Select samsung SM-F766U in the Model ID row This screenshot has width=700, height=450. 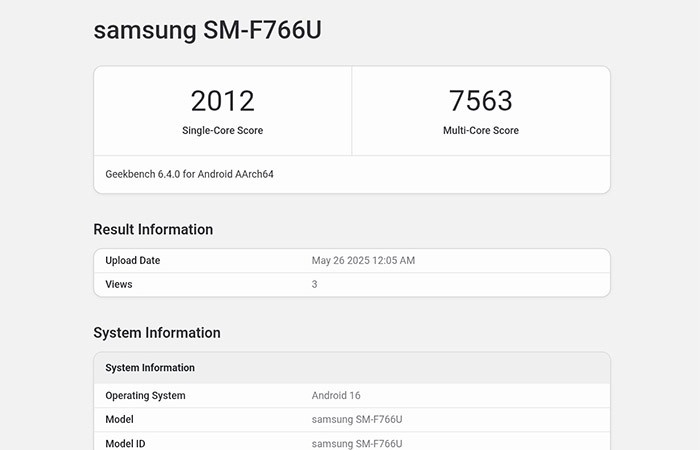357,443
